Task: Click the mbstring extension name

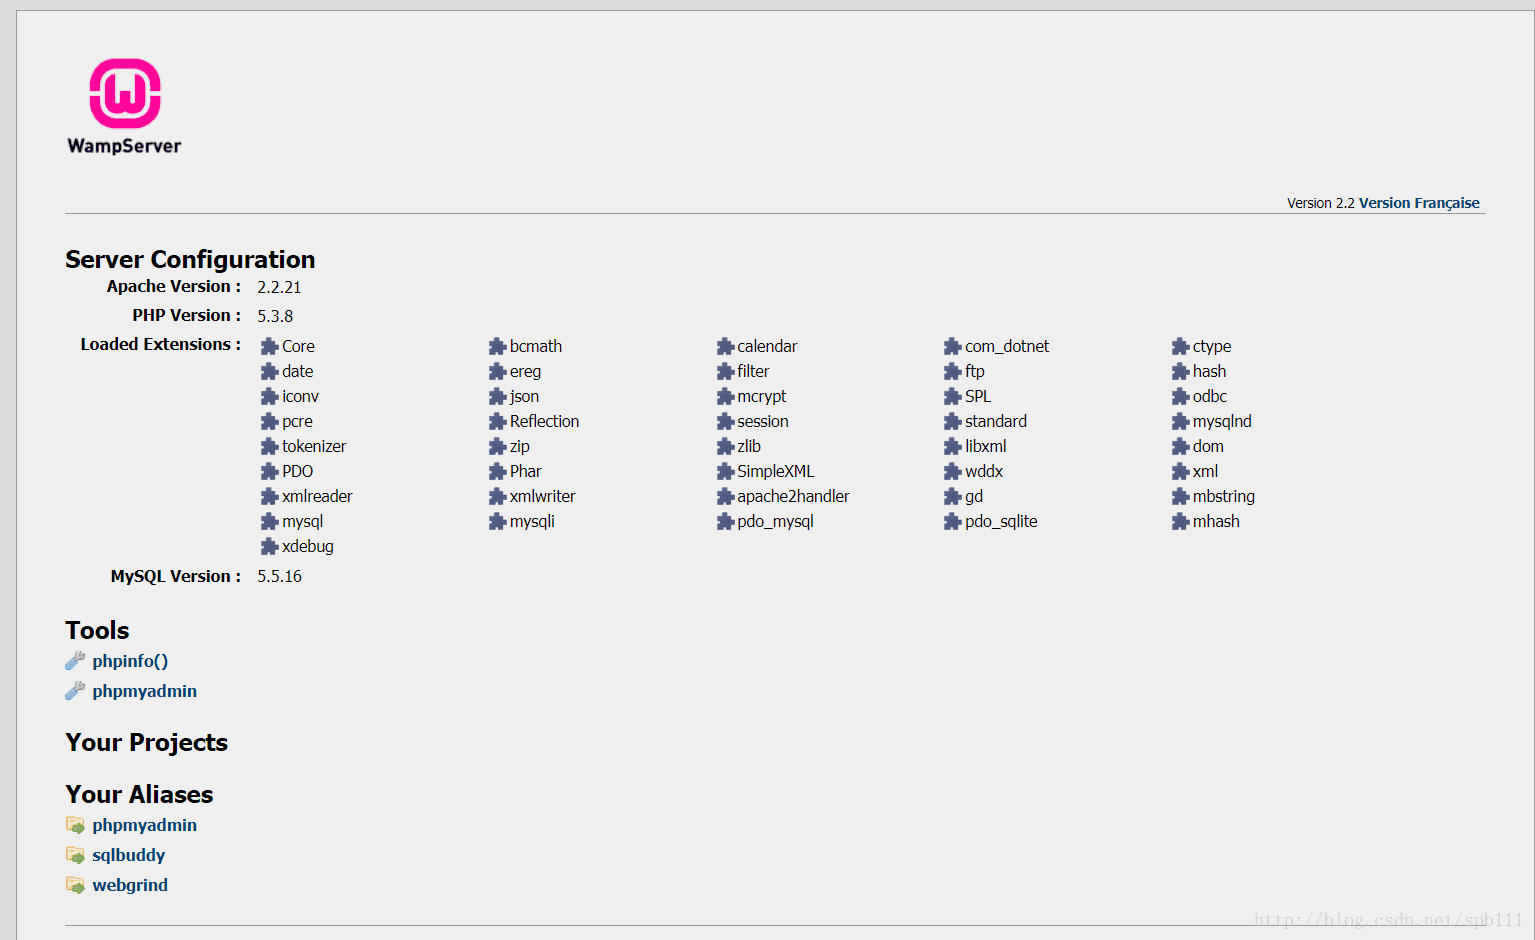Action: (1223, 496)
